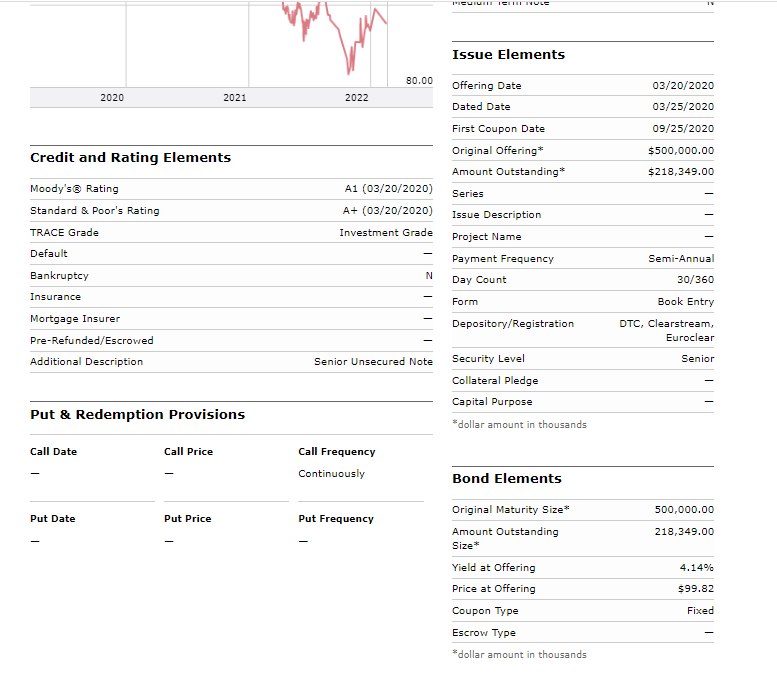The width and height of the screenshot is (777, 692).
Task: Select the Price at Offering value $99.82
Action: point(696,589)
